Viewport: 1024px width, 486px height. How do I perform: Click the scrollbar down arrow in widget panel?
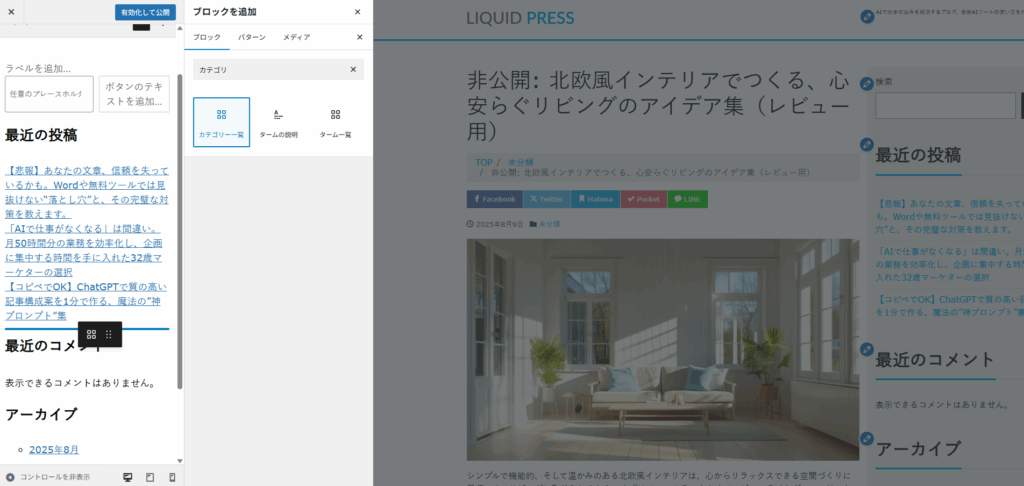coord(180,461)
